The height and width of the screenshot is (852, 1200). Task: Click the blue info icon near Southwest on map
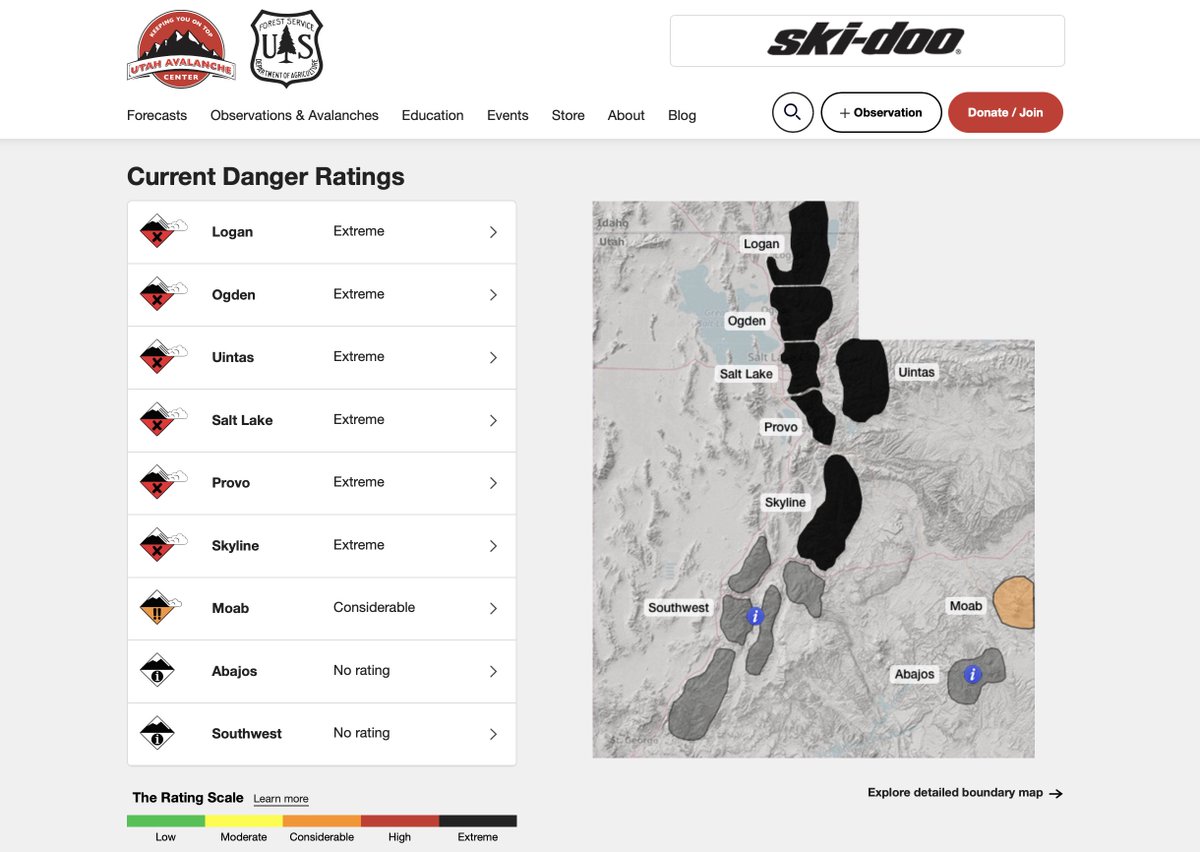pyautogui.click(x=755, y=616)
